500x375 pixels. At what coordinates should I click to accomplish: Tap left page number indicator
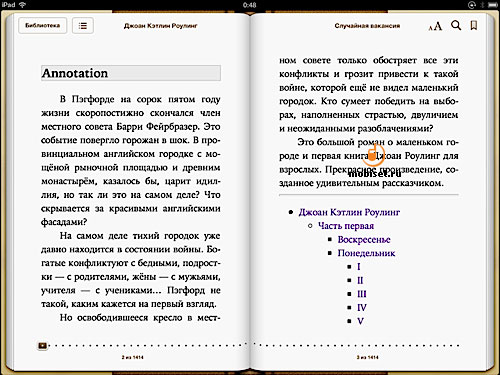coord(132,357)
